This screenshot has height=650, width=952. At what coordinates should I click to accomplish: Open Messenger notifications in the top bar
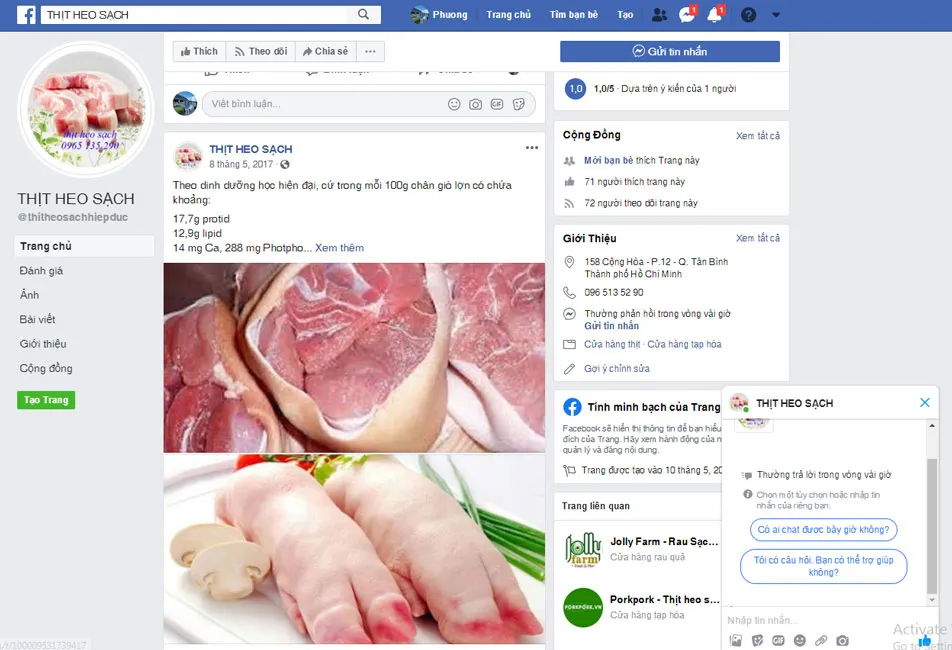pos(687,14)
